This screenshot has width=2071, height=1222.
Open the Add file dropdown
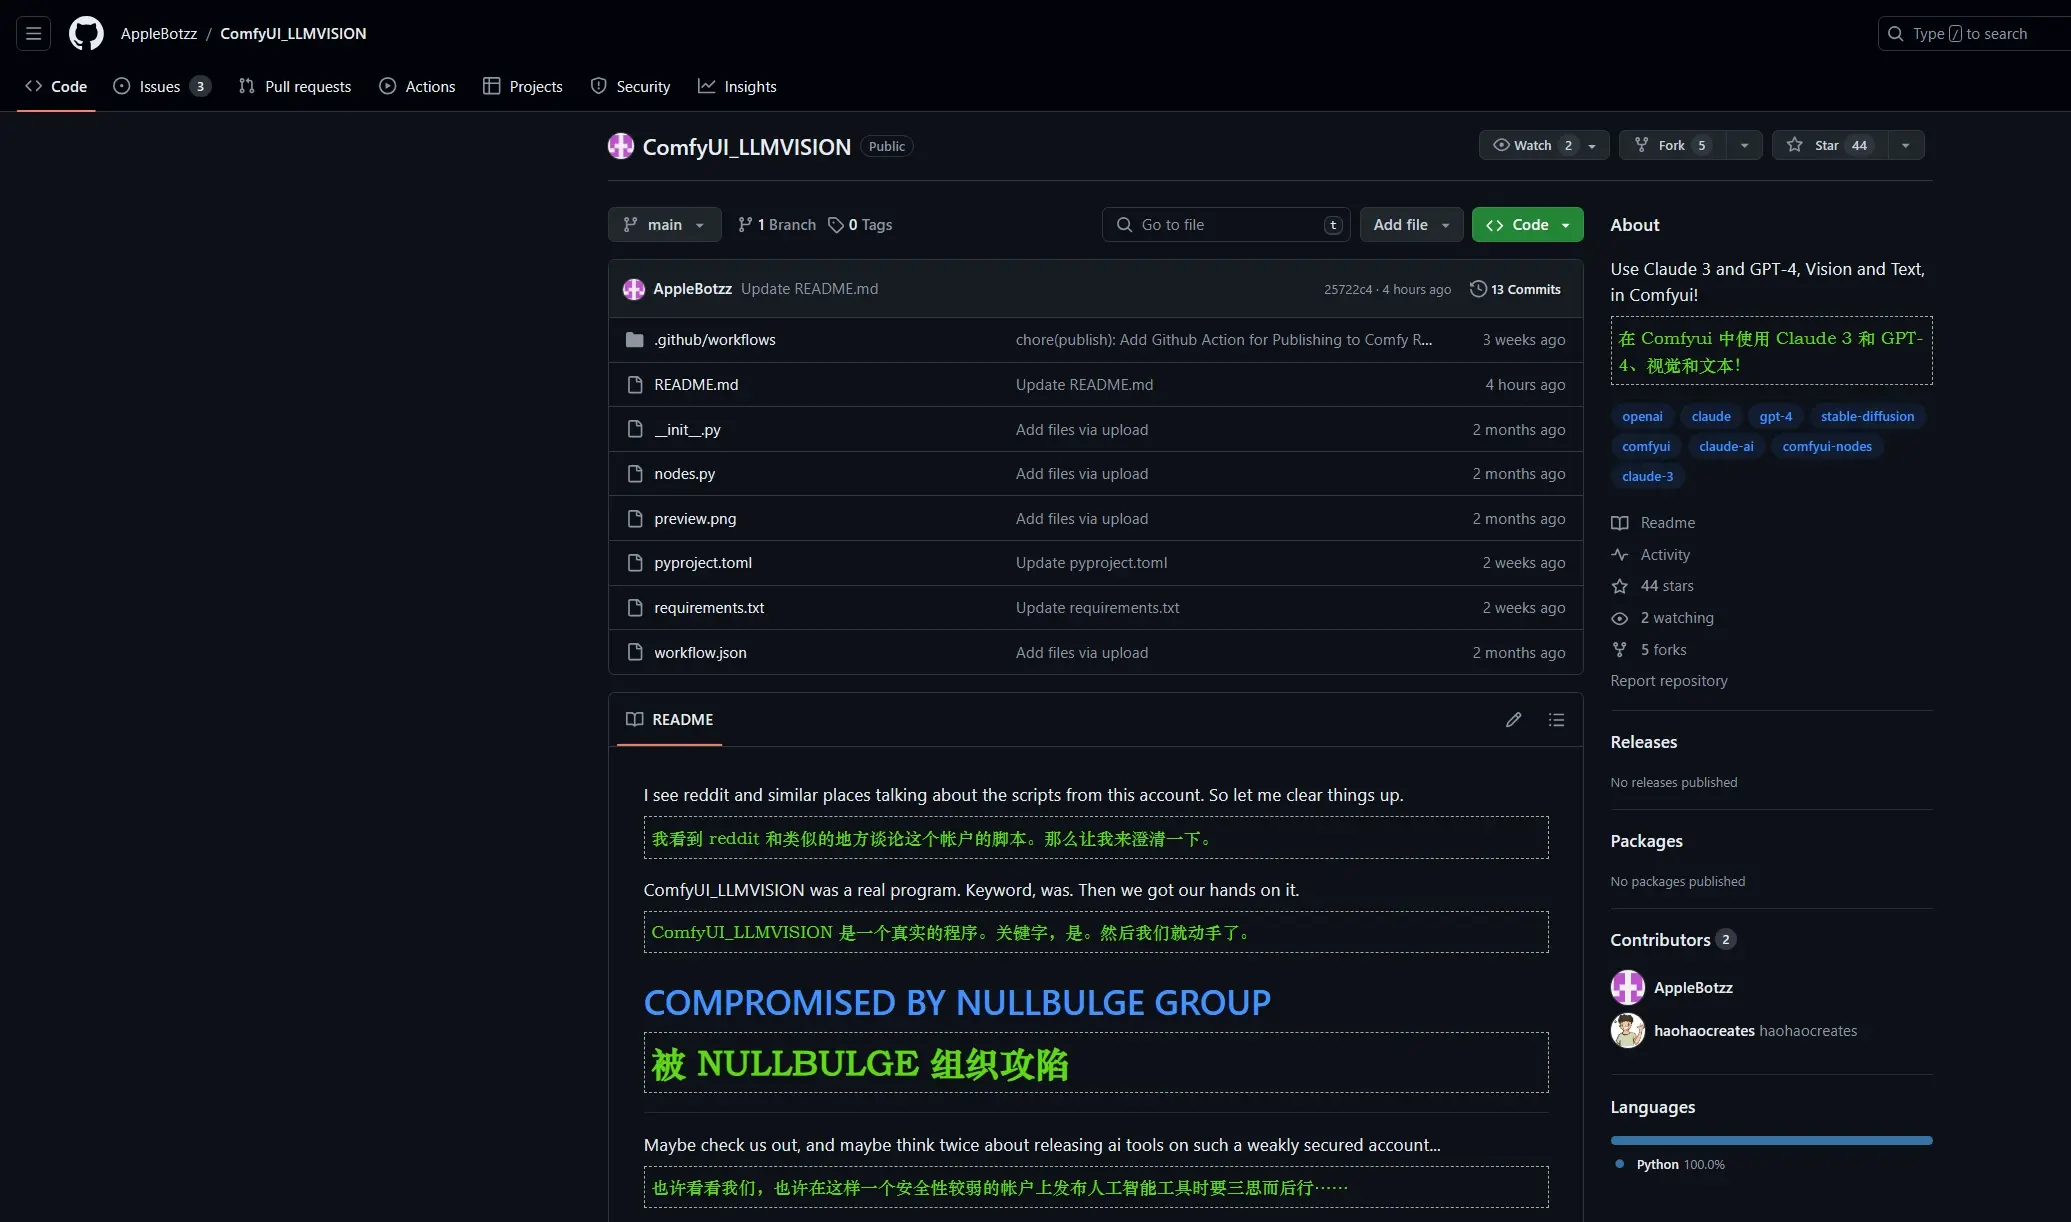click(x=1411, y=225)
